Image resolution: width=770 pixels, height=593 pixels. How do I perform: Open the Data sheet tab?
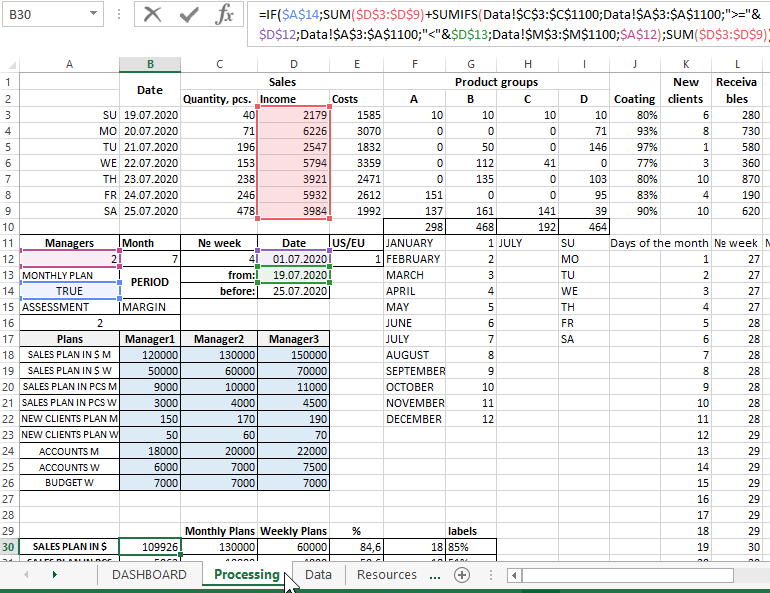[x=318, y=575]
